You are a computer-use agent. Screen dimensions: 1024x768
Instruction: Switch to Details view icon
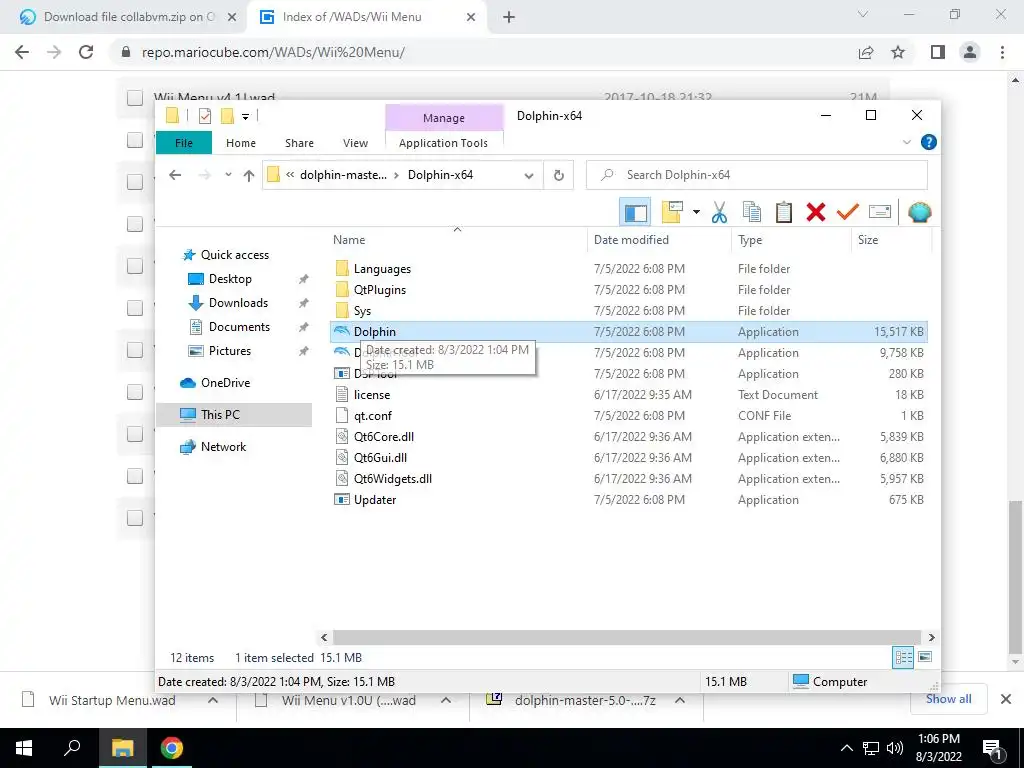(x=903, y=657)
